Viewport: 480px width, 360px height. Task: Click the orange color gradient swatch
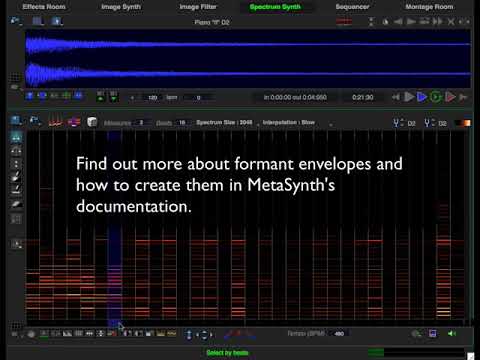click(464, 123)
